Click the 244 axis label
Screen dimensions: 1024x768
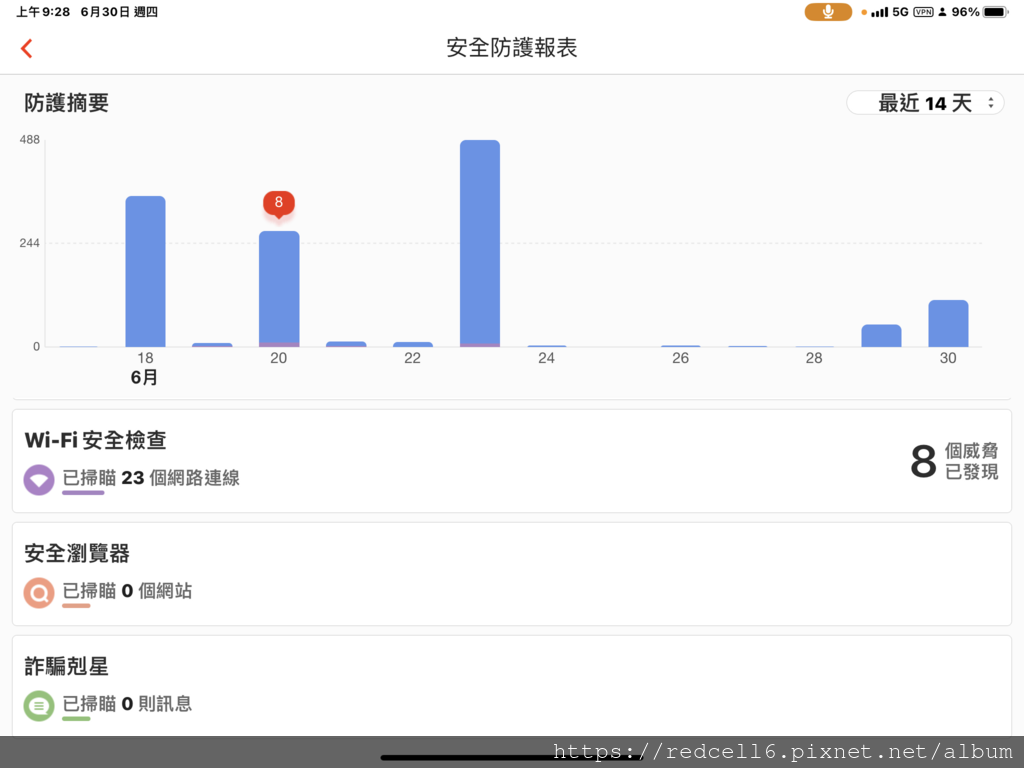pos(30,243)
